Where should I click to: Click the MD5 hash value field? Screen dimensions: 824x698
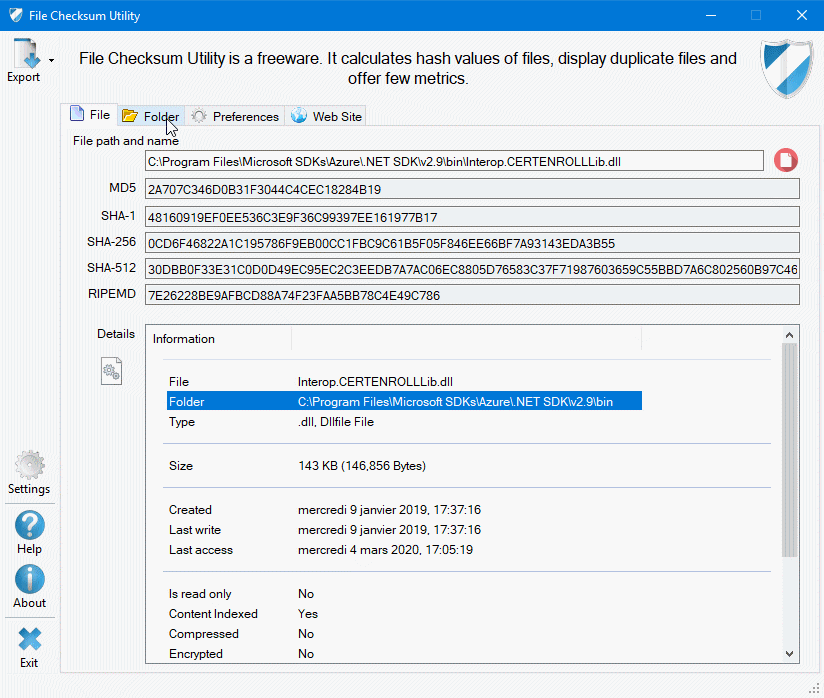[x=472, y=189]
